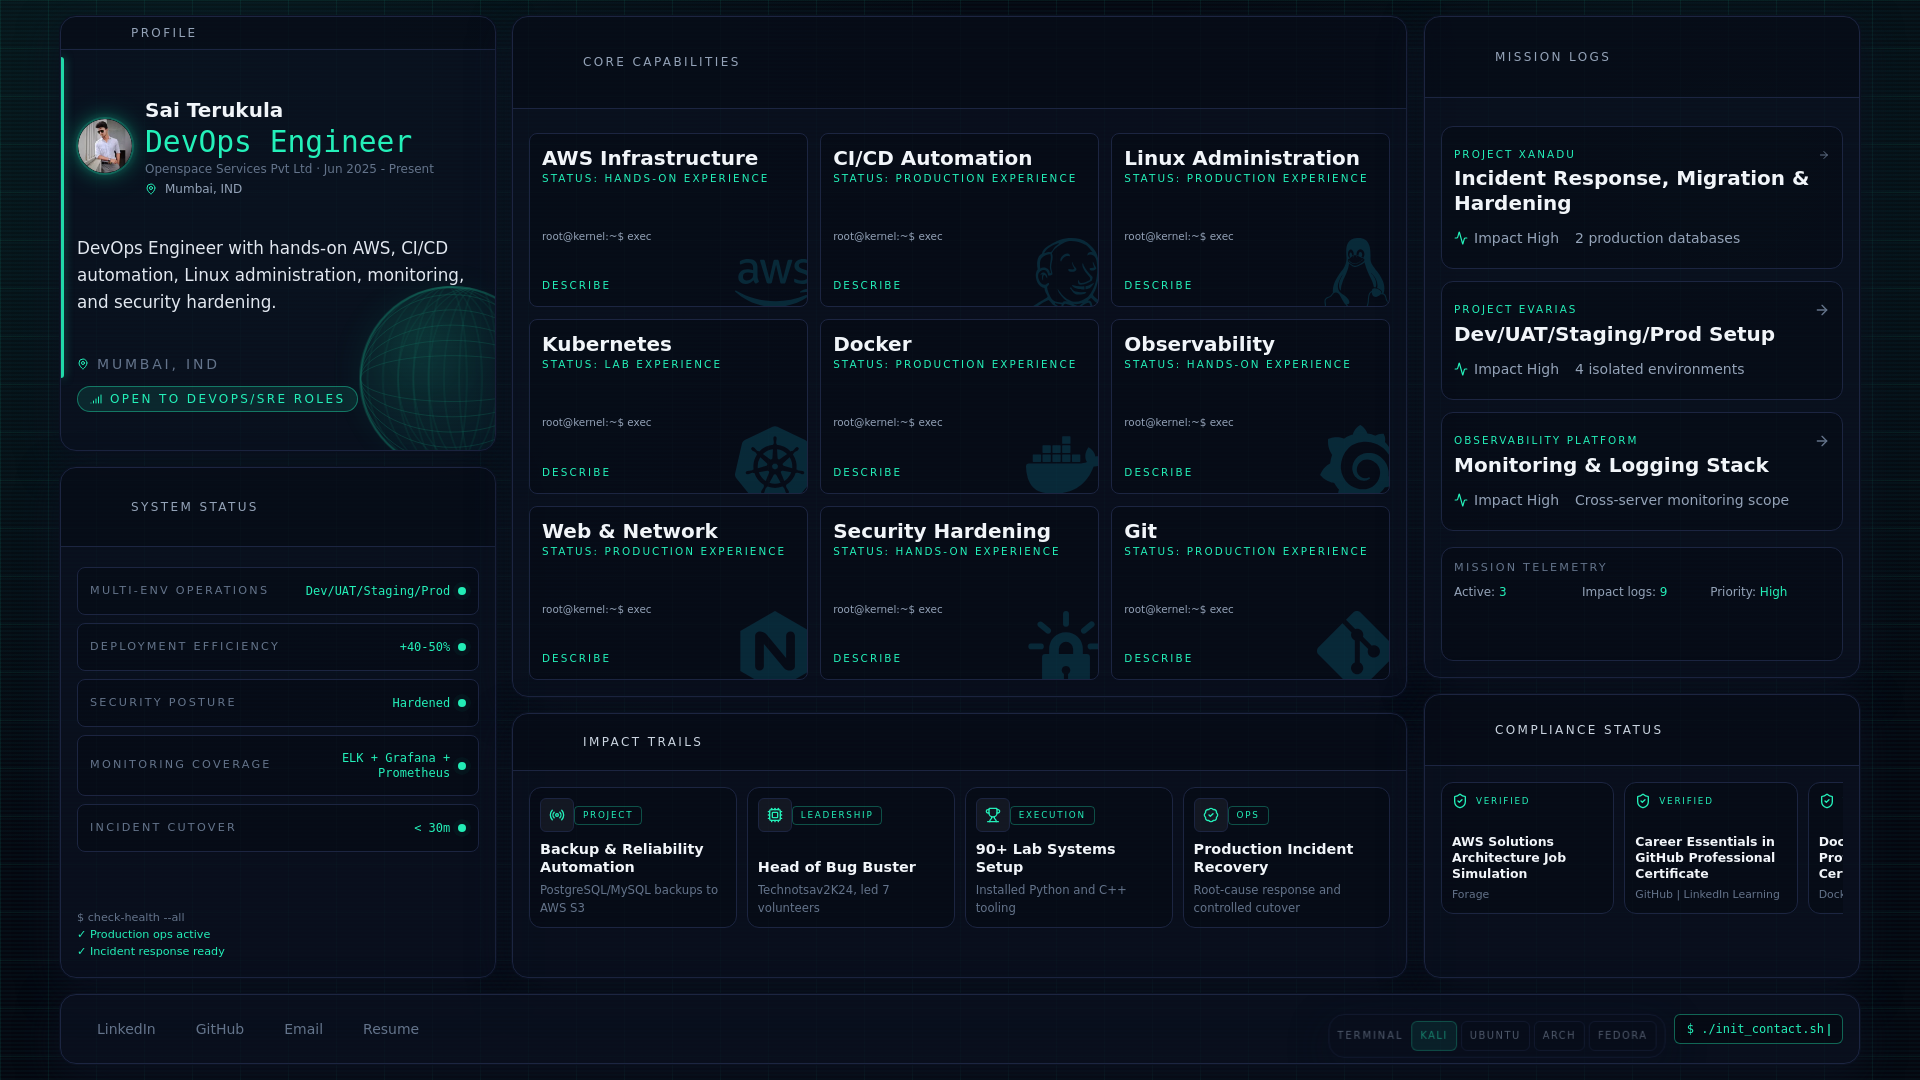Click the shield icon on the Career Essentials in GitHub certificate
Screen dimensions: 1920x1080
tap(1643, 801)
